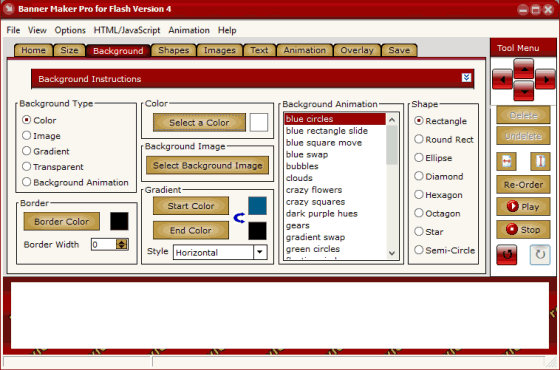Viewport: 560px width, 370px height.
Task: Center vertically using the vertical align icon
Action: pyautogui.click(x=540, y=161)
